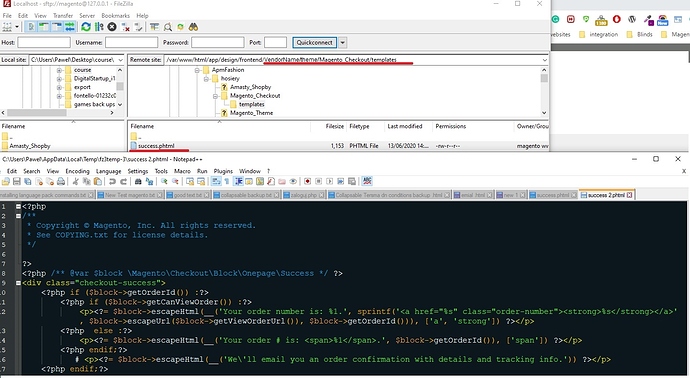Click FileZilla binoculars file search icon
690x378 pixels.
tap(193, 27)
